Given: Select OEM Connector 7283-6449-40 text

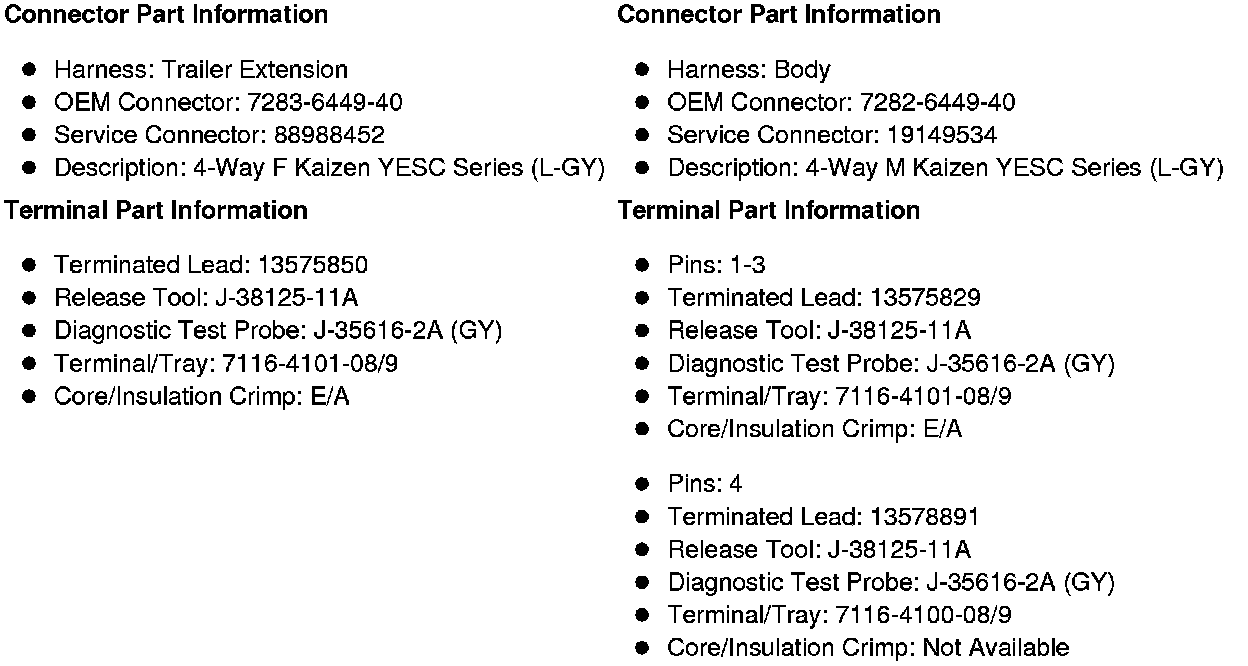Looking at the screenshot, I should [x=228, y=102].
